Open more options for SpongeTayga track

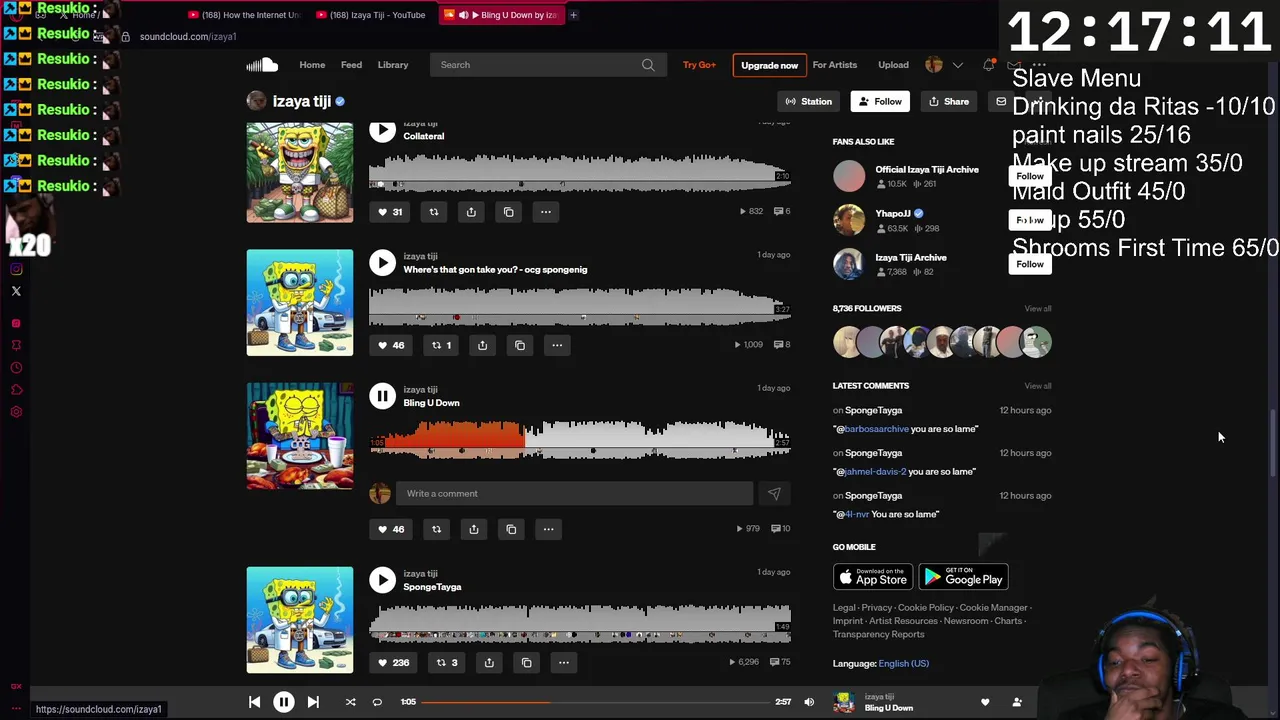point(564,662)
